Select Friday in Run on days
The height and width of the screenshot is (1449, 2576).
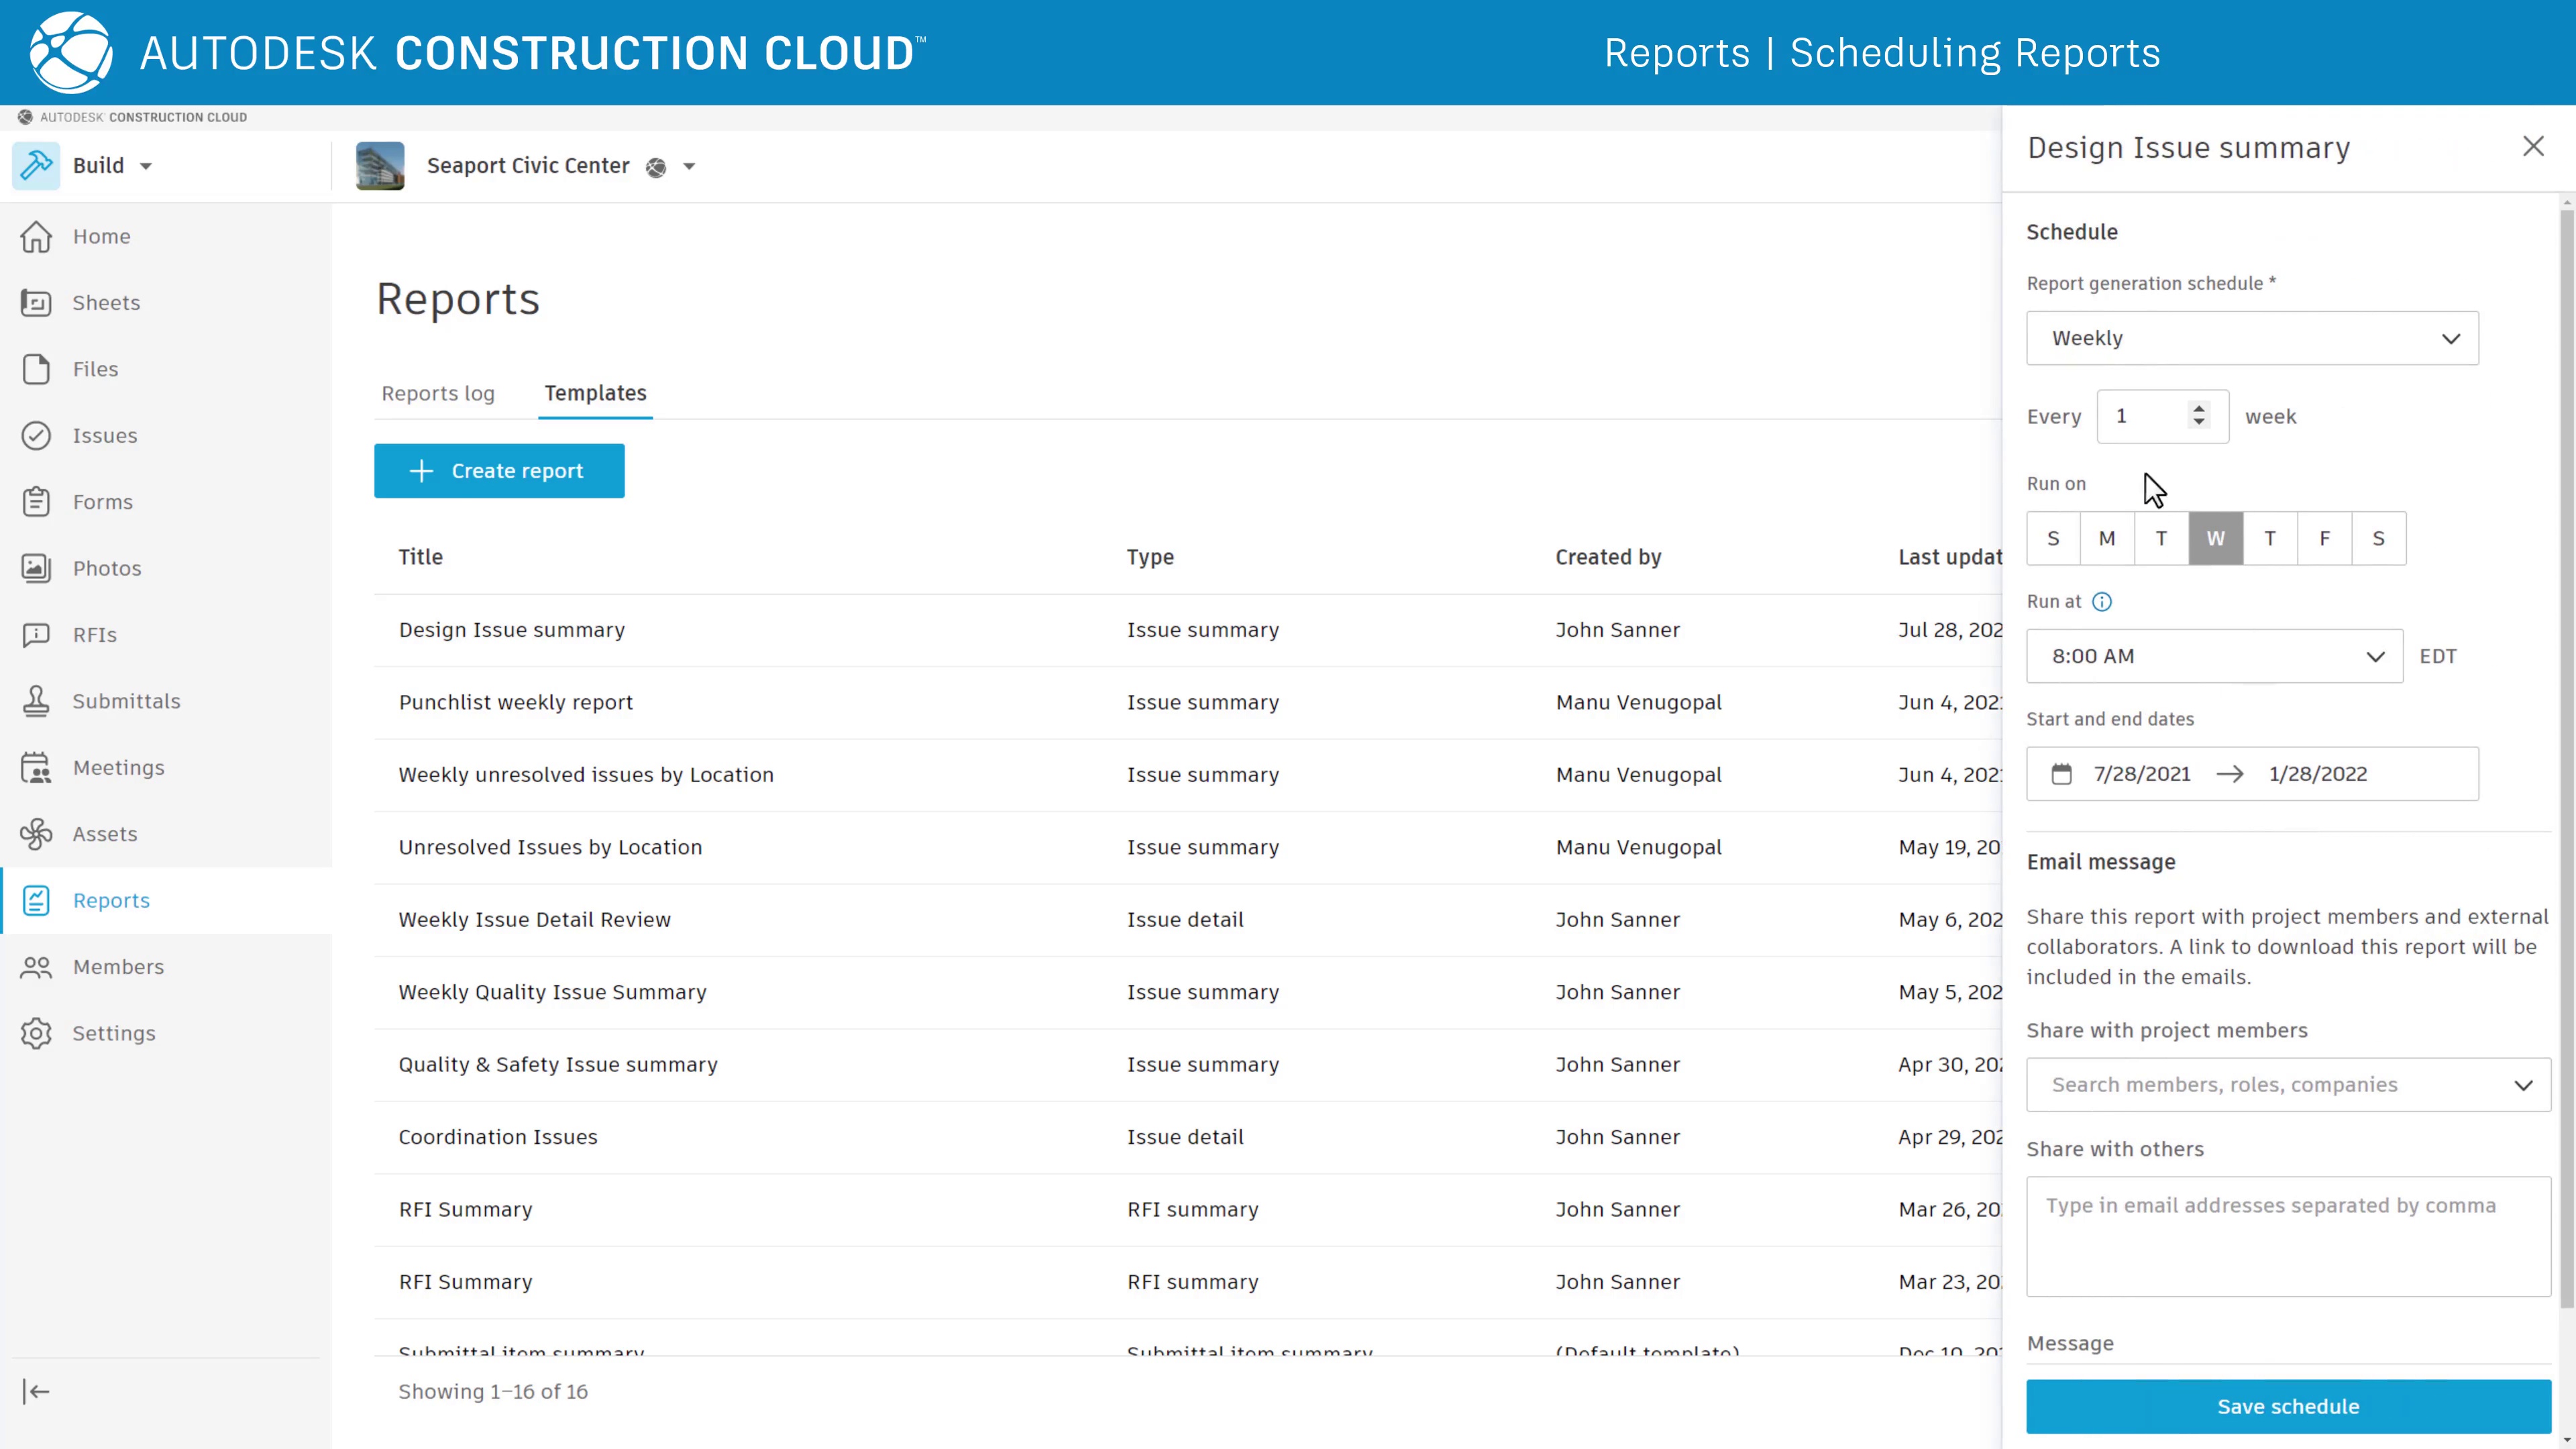click(2324, 538)
